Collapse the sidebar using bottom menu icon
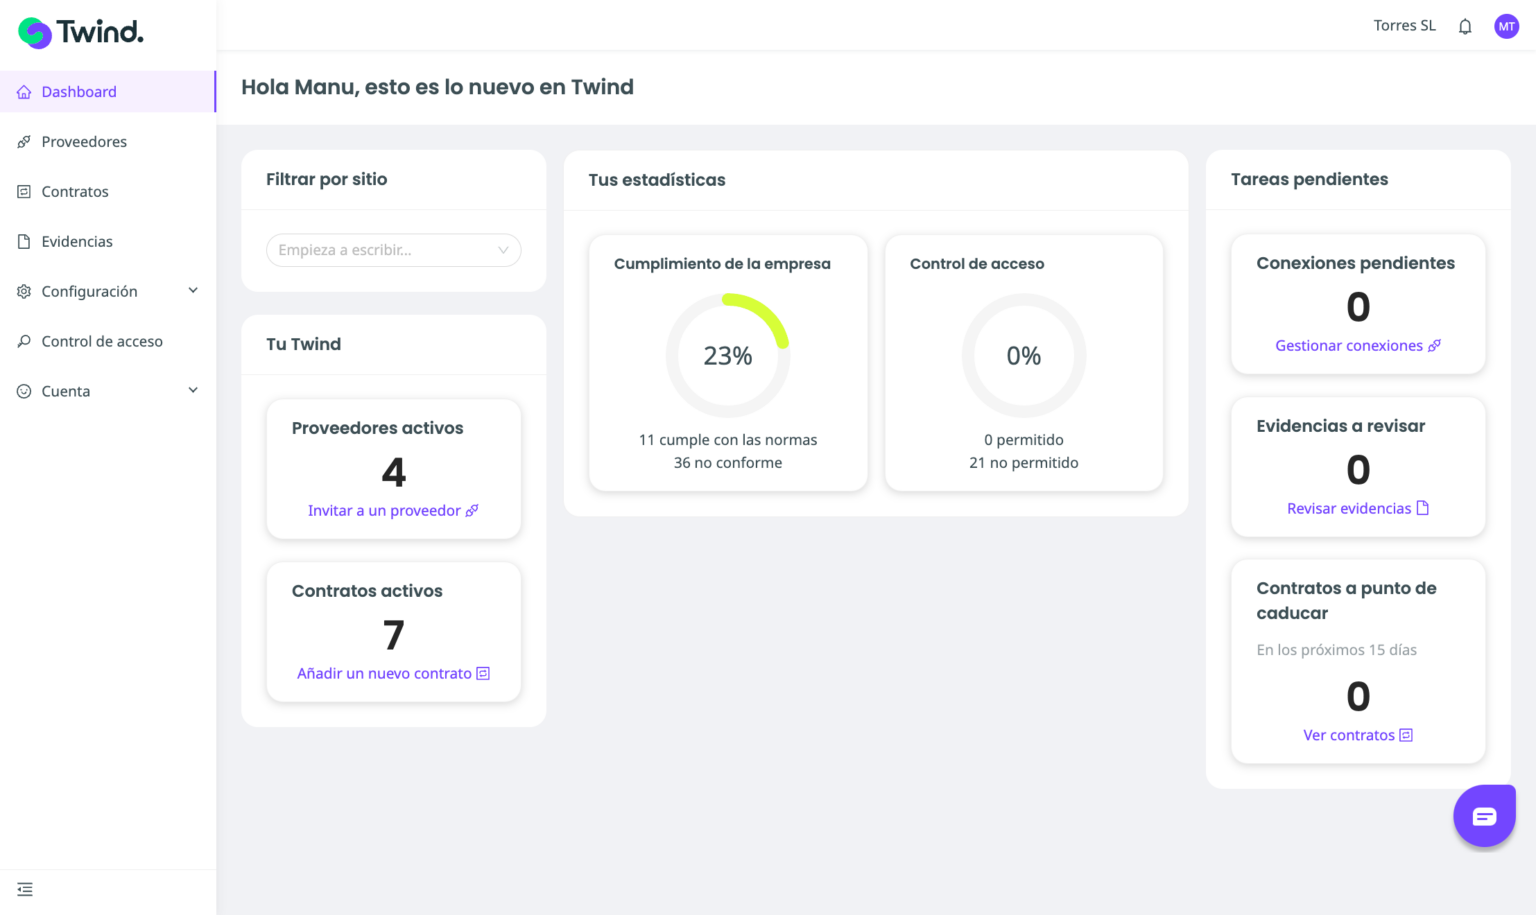Viewport: 1536px width, 915px height. click(x=25, y=889)
